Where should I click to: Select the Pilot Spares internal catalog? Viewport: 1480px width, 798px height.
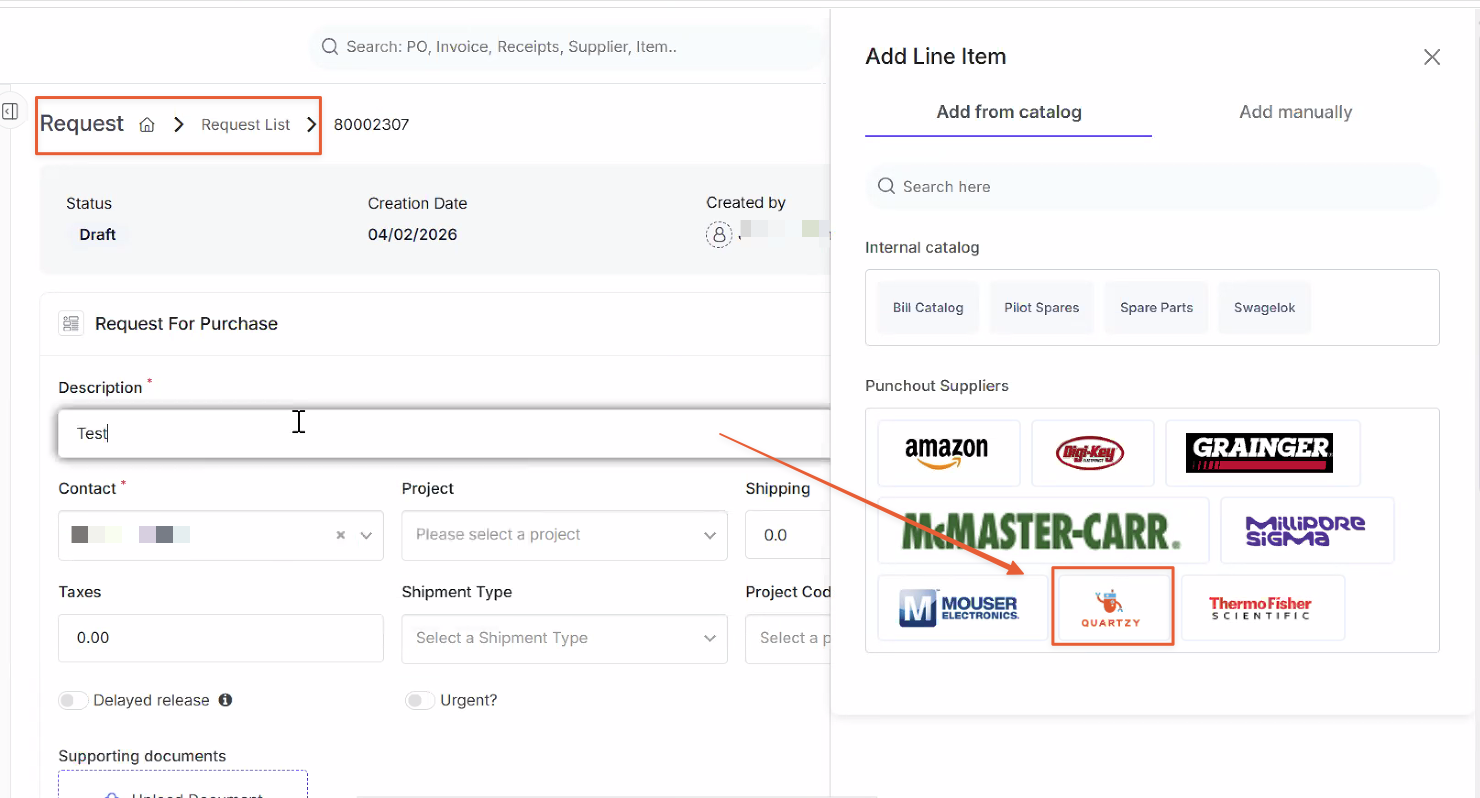pos(1042,307)
